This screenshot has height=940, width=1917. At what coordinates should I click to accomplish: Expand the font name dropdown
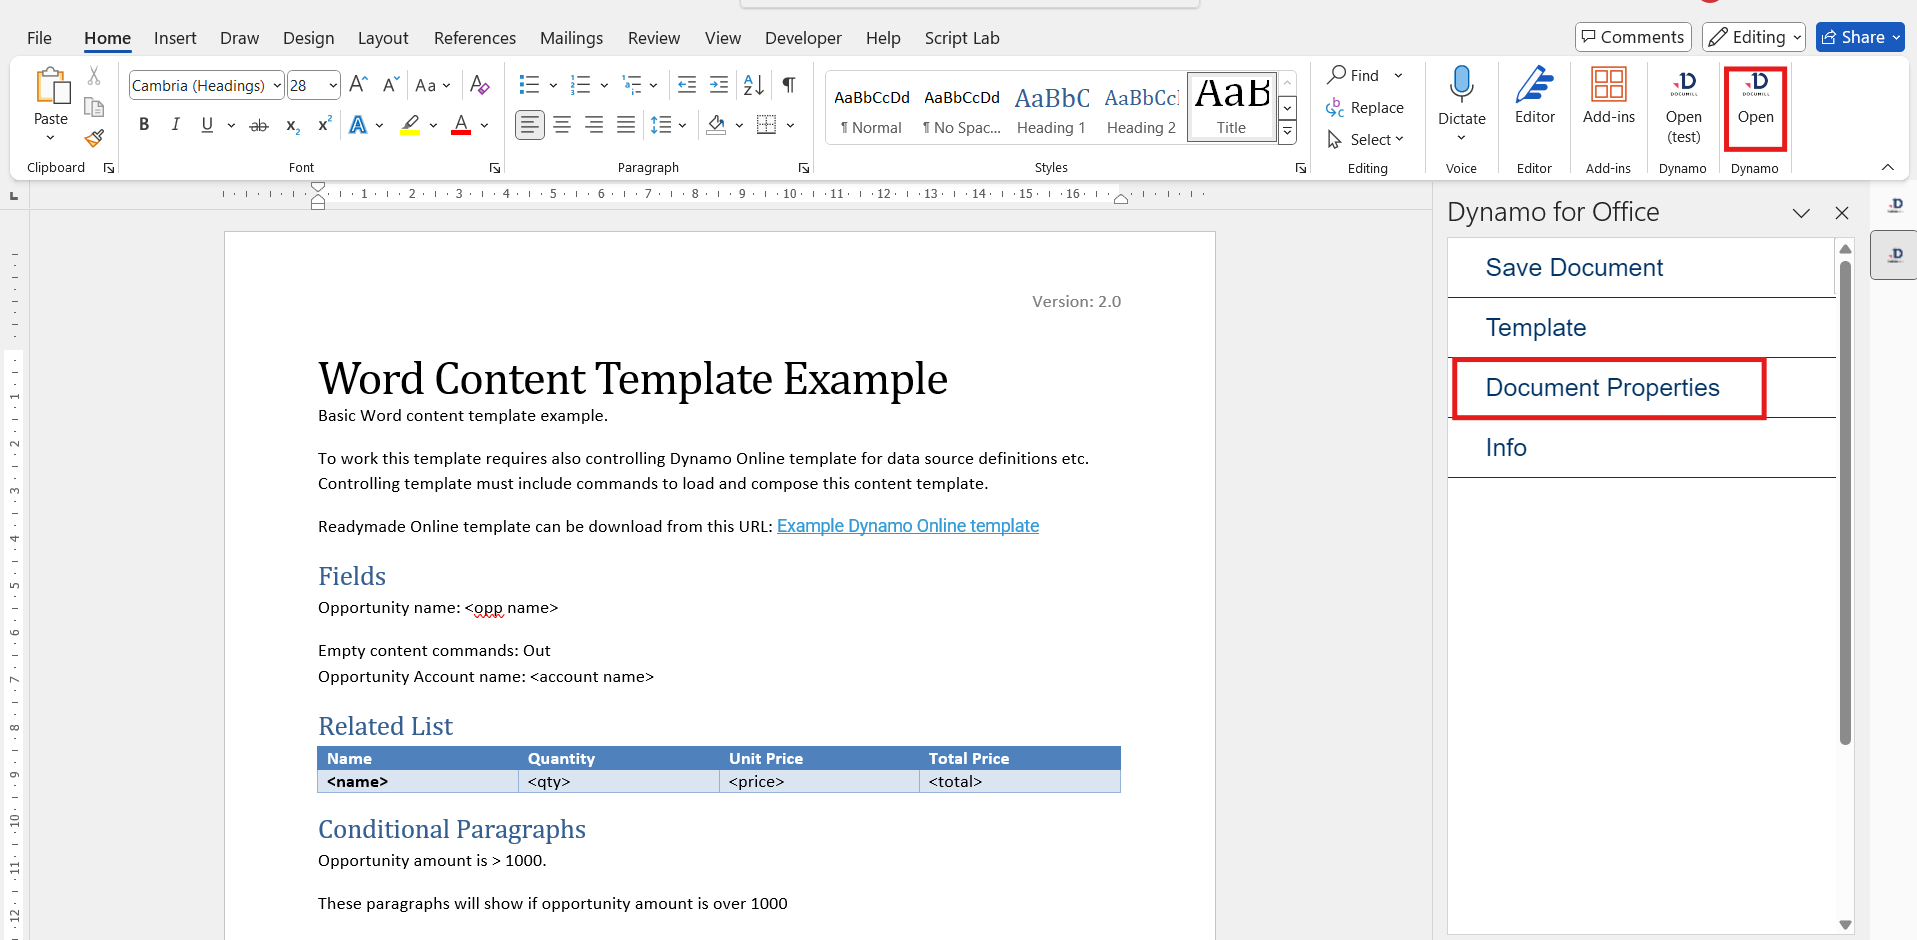pos(277,86)
